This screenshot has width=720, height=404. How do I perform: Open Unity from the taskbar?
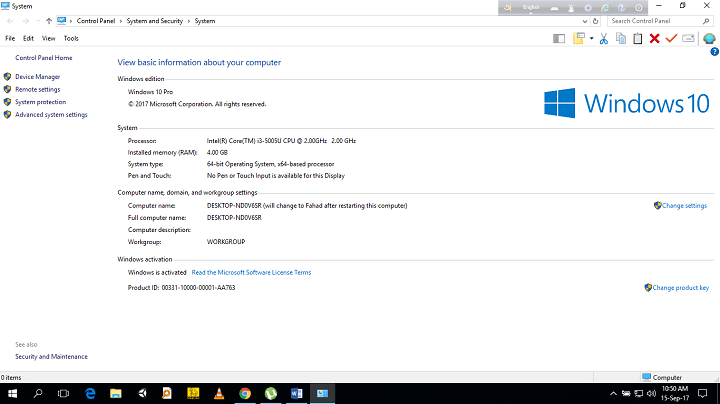pos(142,393)
